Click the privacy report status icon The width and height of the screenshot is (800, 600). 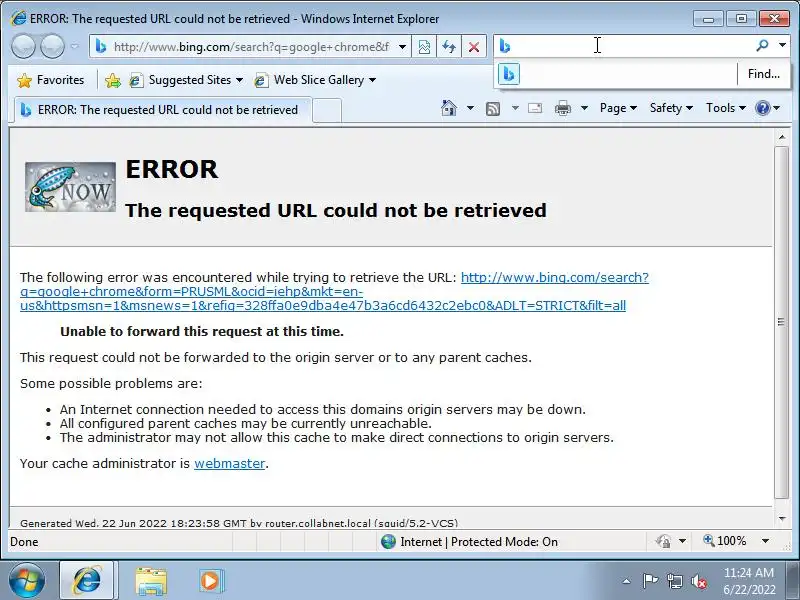pos(664,541)
